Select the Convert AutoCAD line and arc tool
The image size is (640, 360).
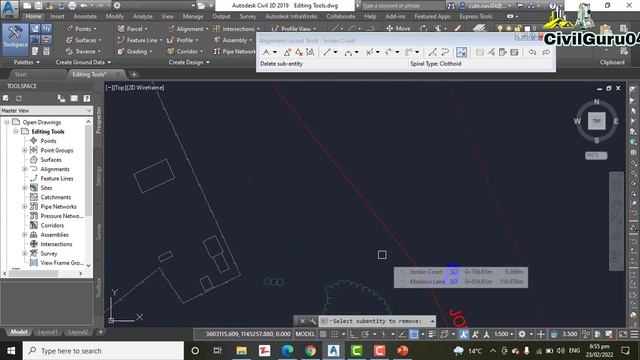433,52
